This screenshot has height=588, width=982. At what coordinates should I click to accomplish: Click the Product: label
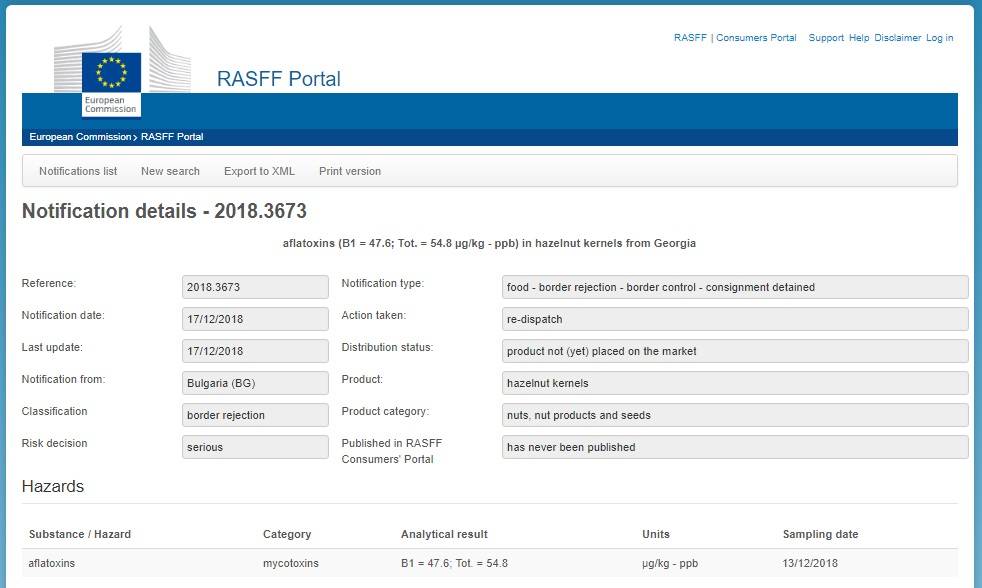[362, 379]
